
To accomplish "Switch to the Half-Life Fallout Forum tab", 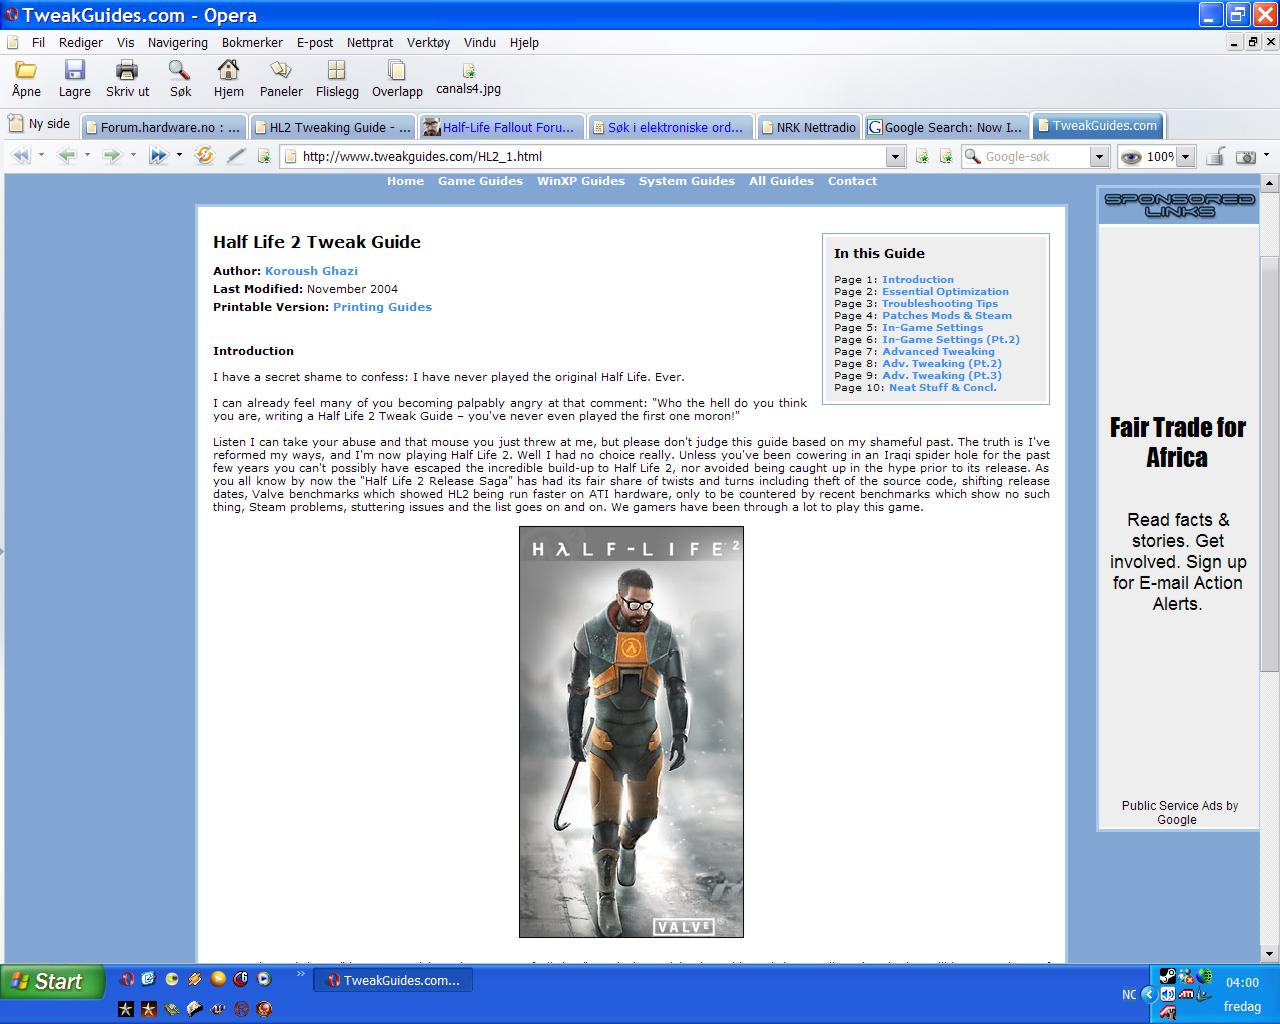I will point(500,127).
